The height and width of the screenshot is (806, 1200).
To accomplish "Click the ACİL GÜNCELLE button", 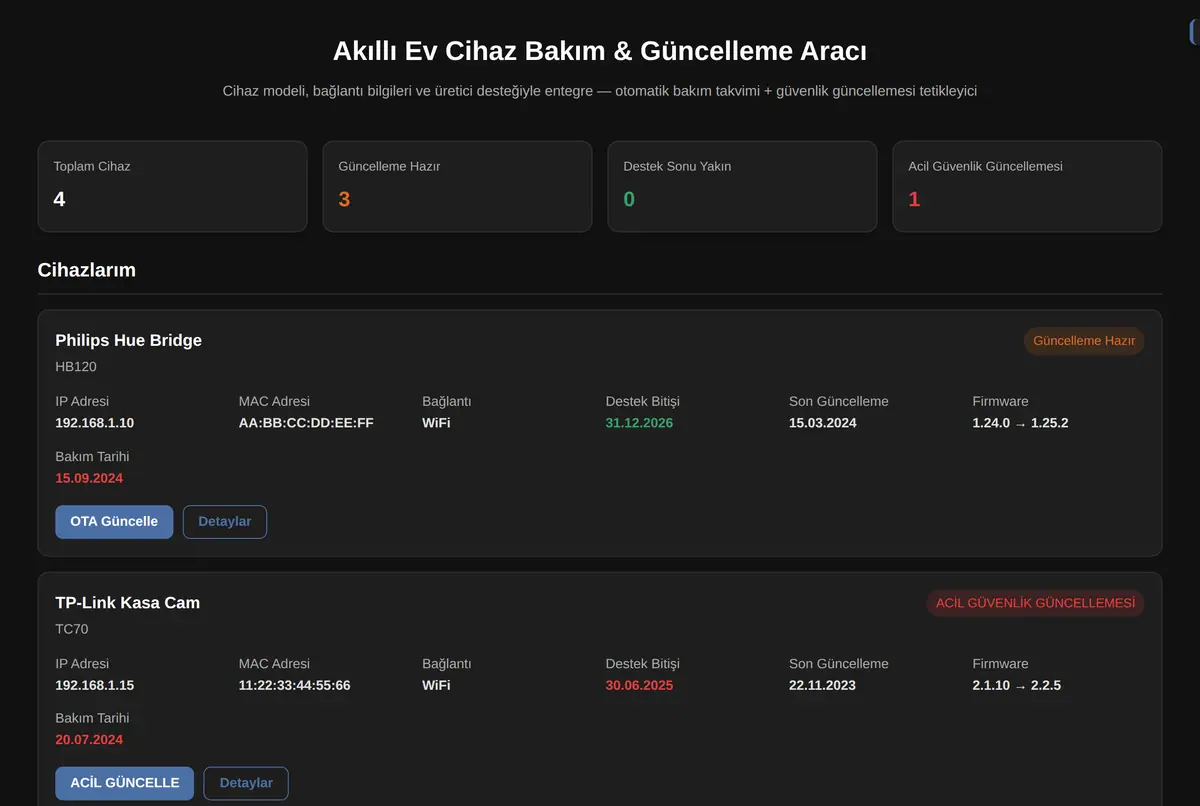I will click(125, 783).
